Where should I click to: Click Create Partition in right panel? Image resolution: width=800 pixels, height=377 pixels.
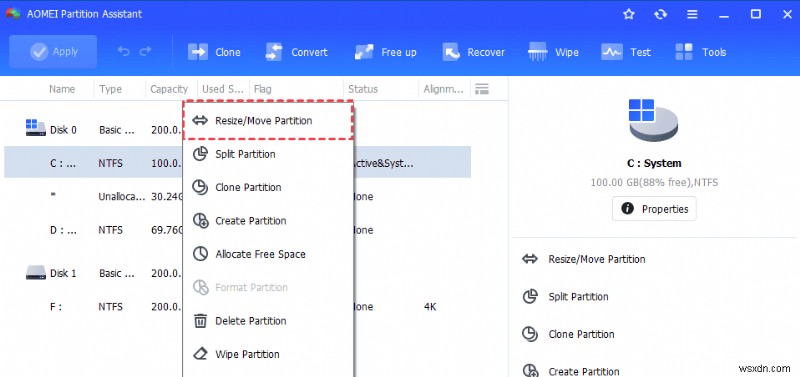click(584, 371)
